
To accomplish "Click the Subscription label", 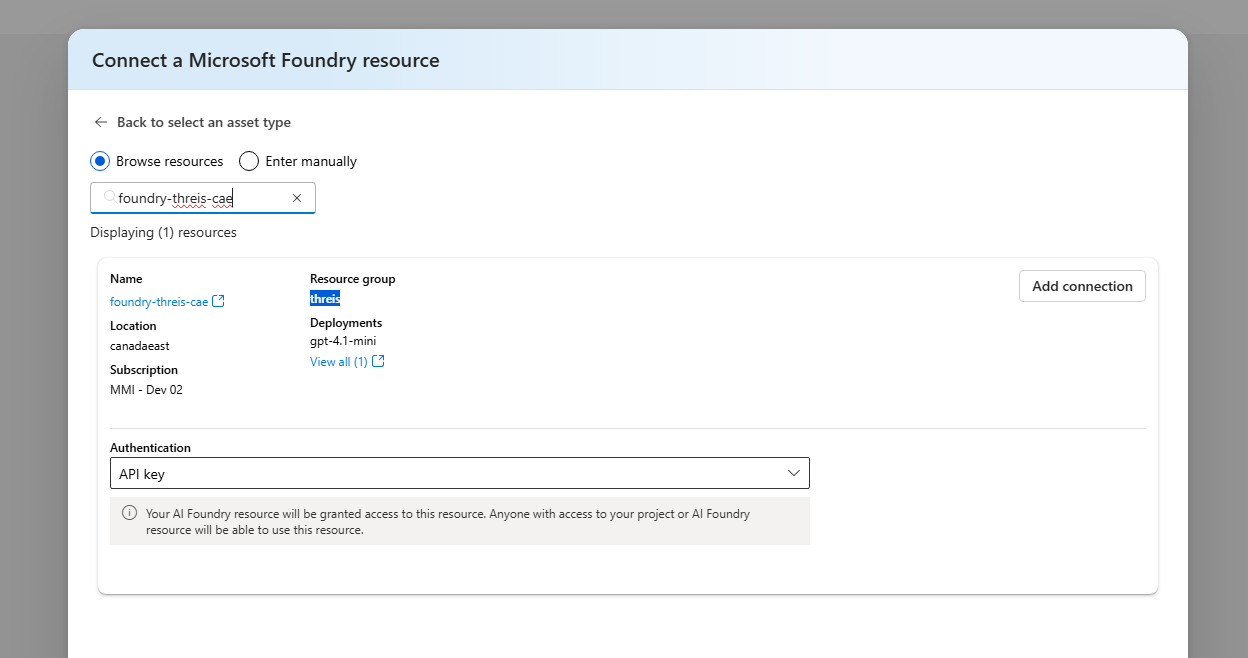I will click(144, 370).
